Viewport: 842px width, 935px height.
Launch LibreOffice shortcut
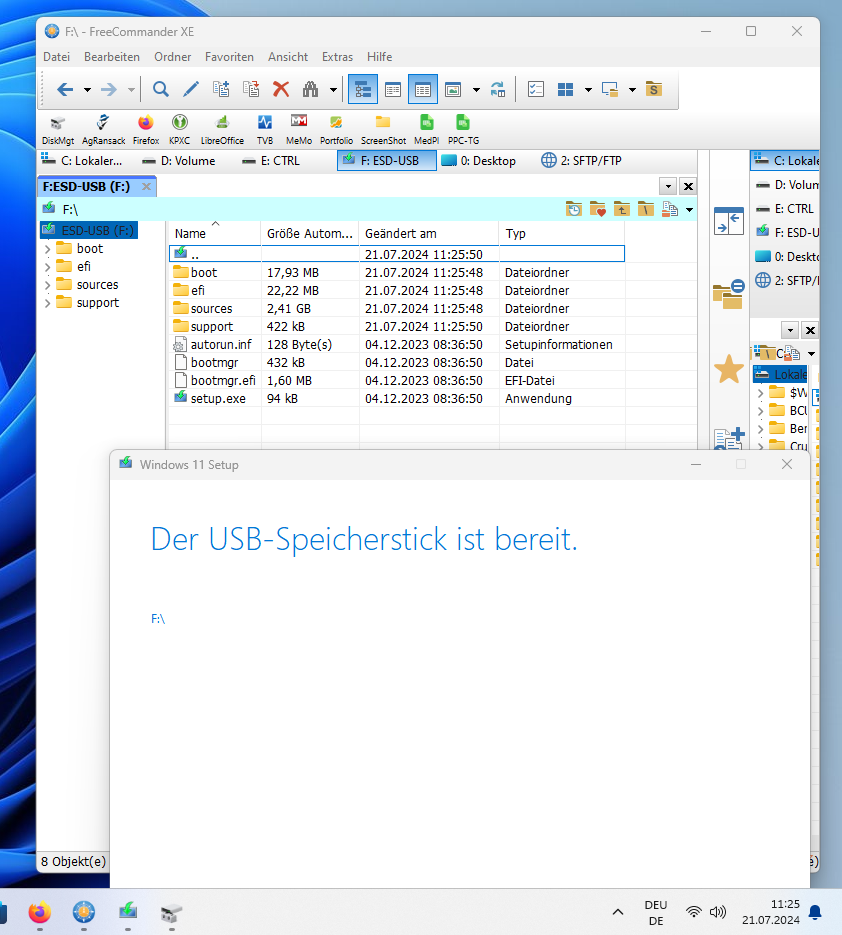coord(222,130)
